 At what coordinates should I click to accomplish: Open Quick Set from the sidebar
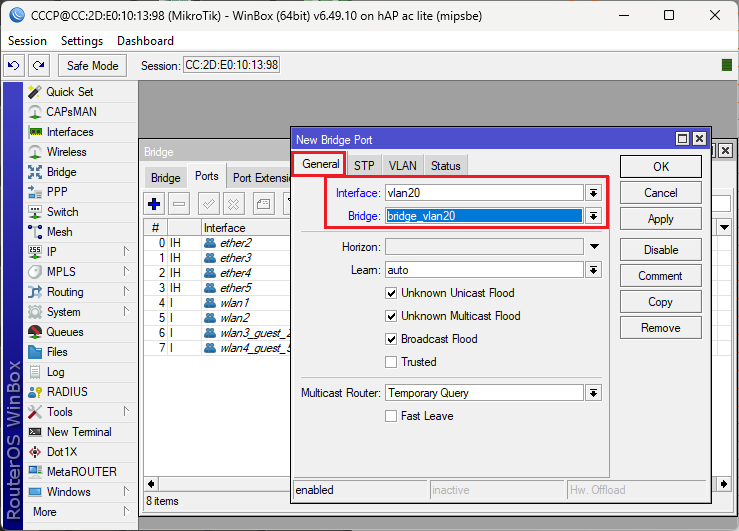pyautogui.click(x=69, y=92)
